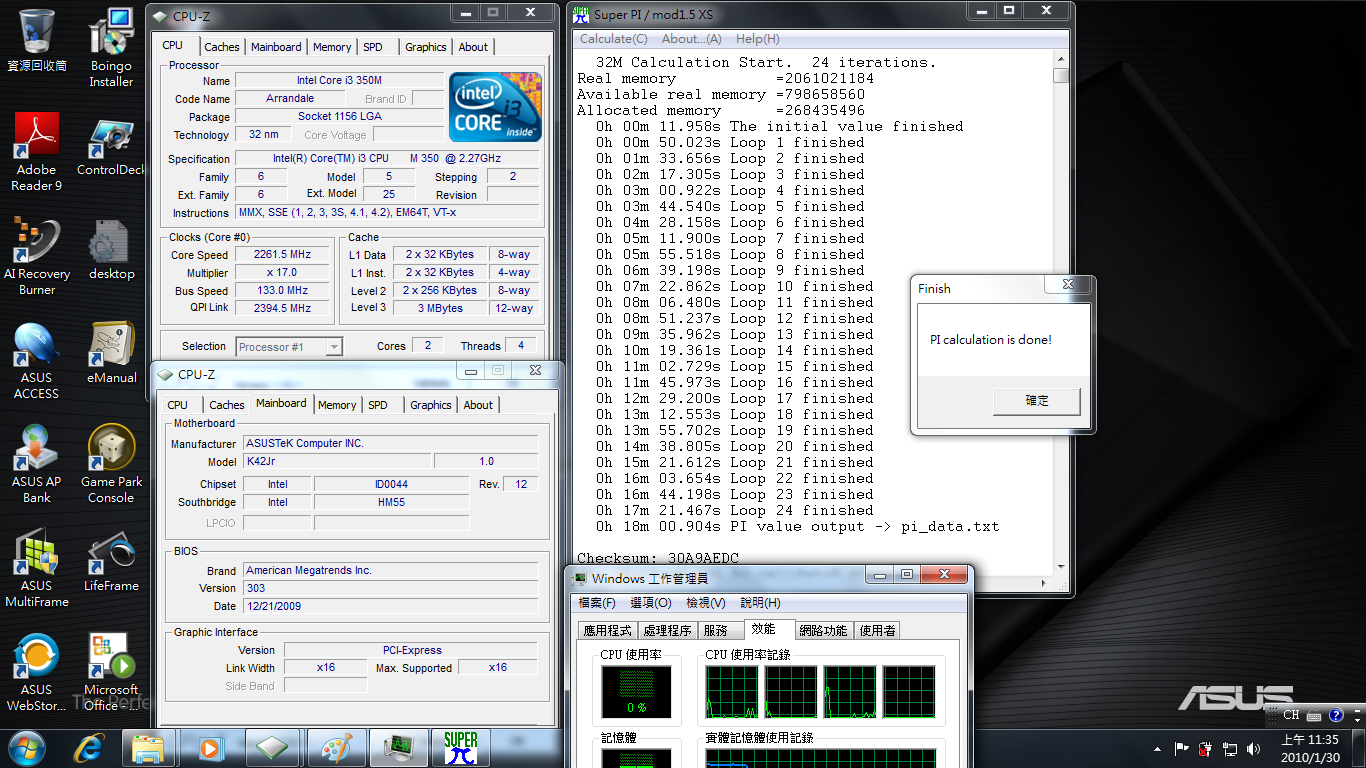The width and height of the screenshot is (1366, 768).
Task: Click the language bar help icon
Action: (x=1336, y=715)
